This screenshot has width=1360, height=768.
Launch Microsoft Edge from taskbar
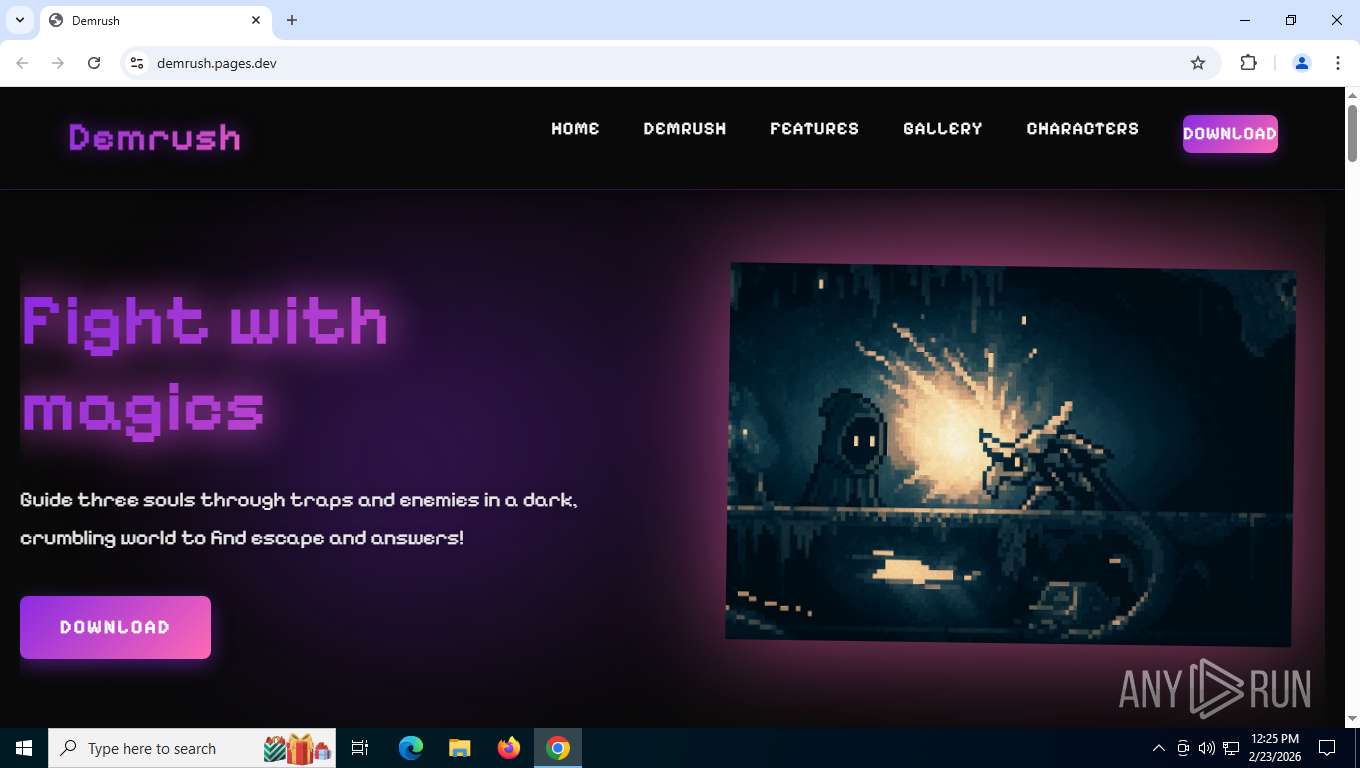(411, 748)
